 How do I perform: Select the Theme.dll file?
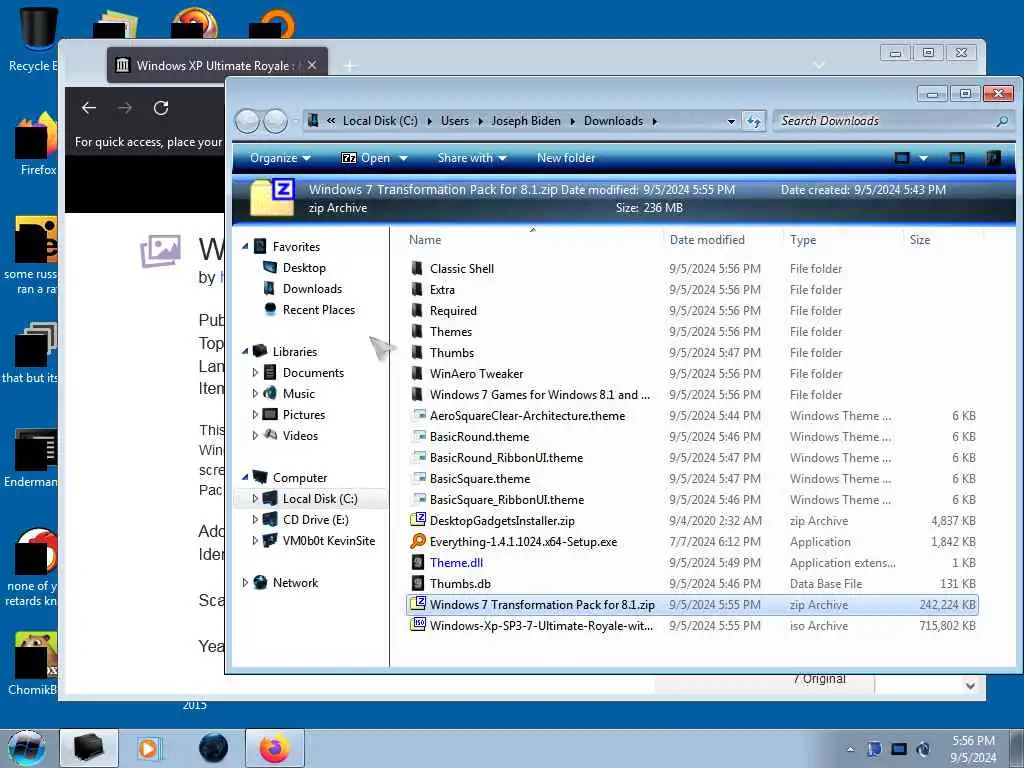(456, 562)
